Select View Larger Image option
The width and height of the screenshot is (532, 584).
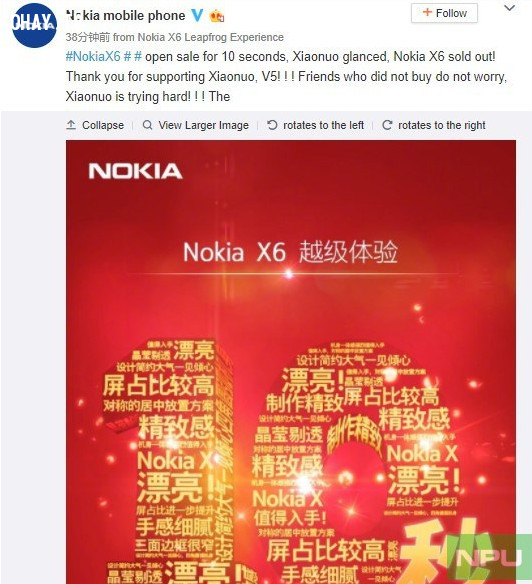[203, 125]
